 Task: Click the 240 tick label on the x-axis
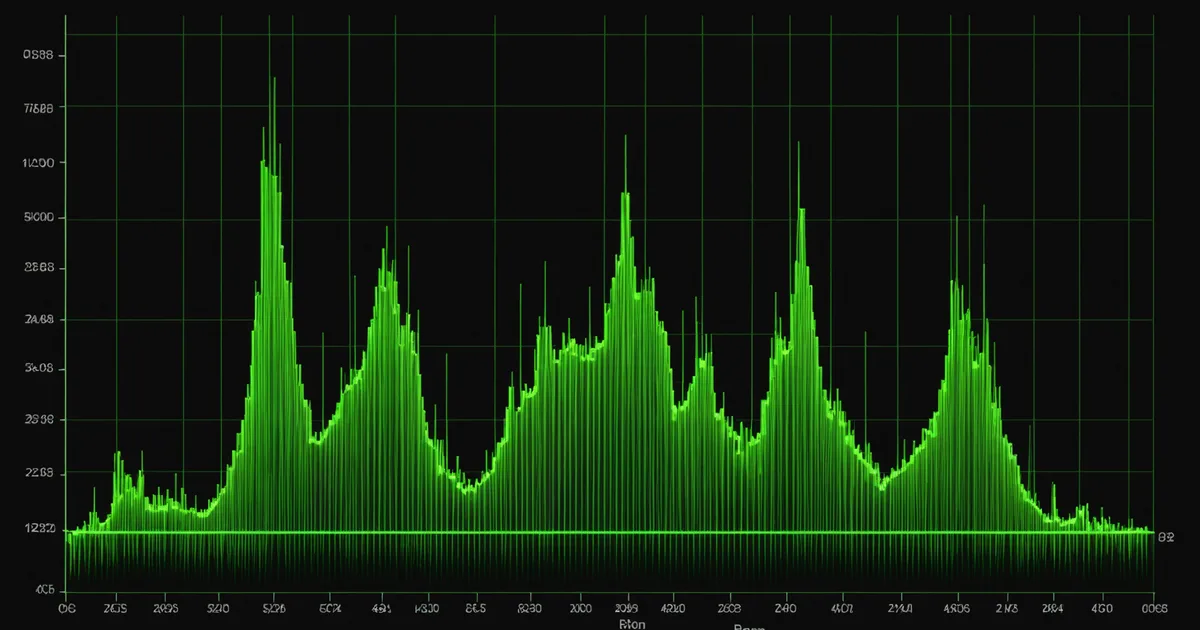click(787, 607)
